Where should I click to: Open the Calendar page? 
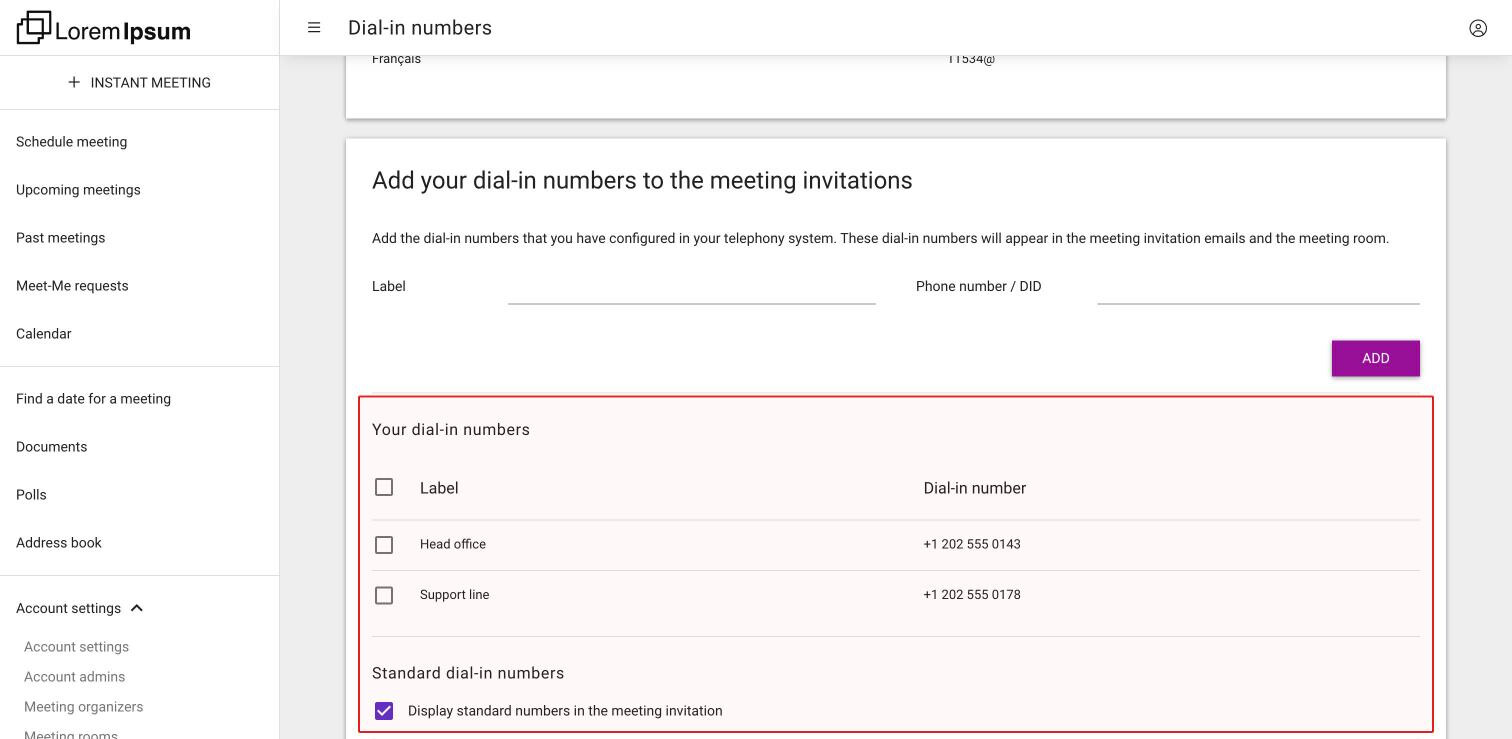tap(44, 334)
